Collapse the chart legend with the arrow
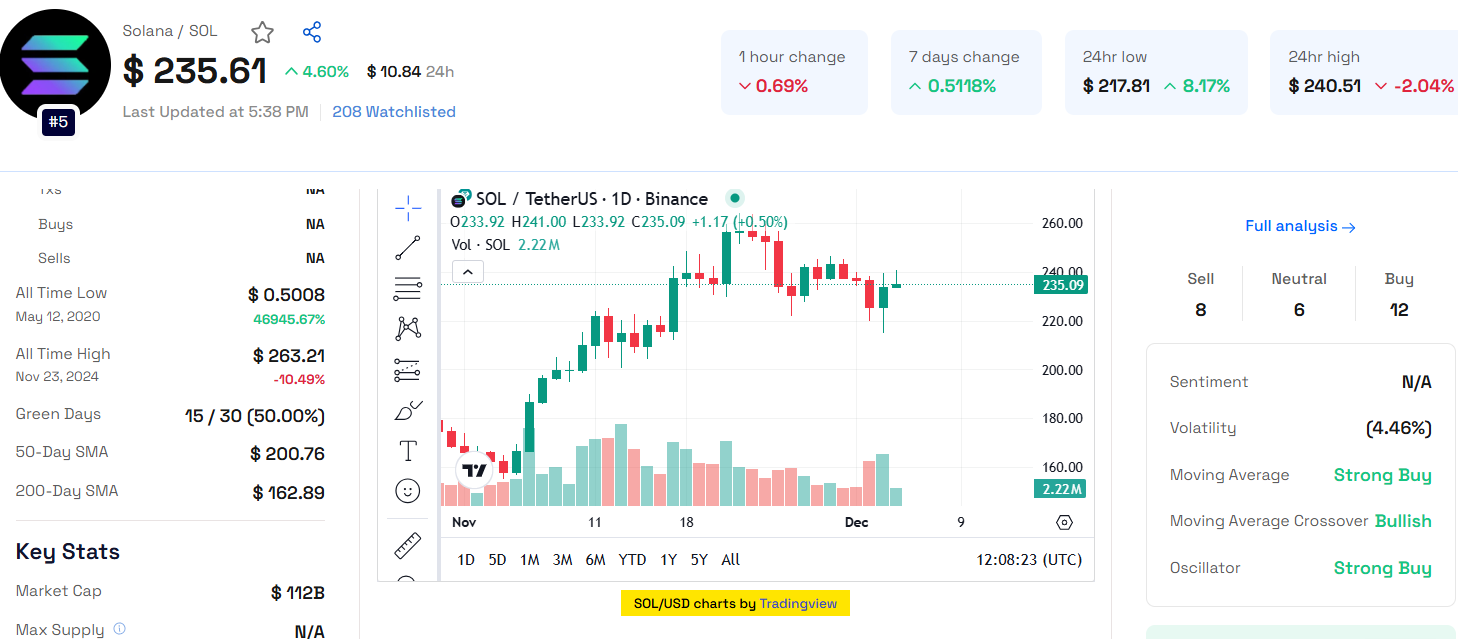Viewport: 1458px width, 639px height. (x=467, y=271)
